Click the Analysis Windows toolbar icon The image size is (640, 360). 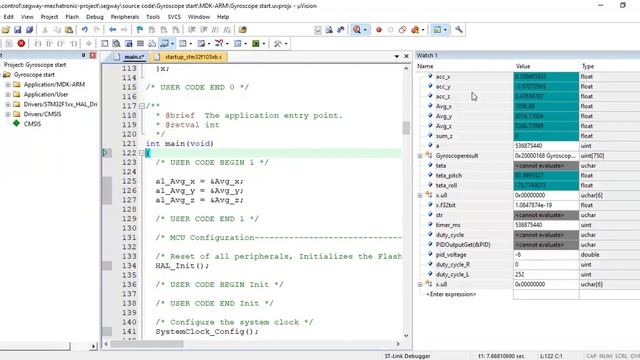coord(219,43)
